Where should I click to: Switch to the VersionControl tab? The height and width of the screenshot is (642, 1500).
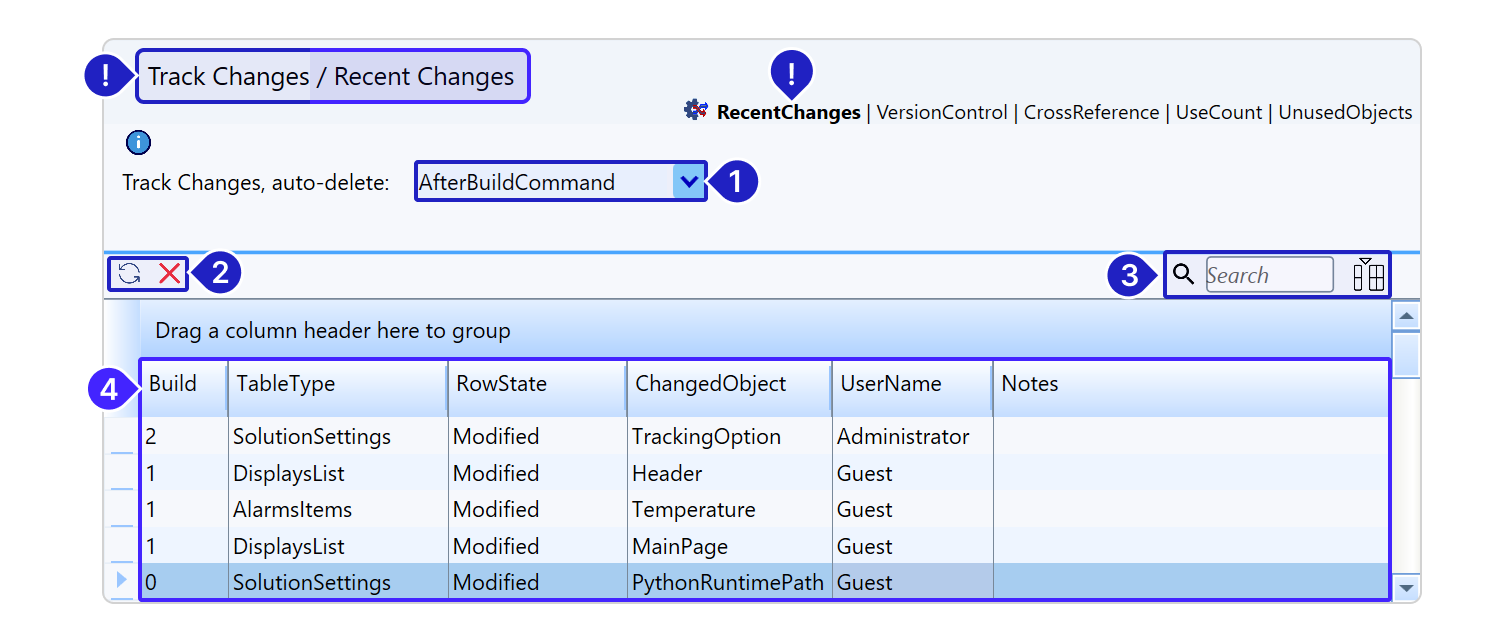pyautogui.click(x=942, y=113)
